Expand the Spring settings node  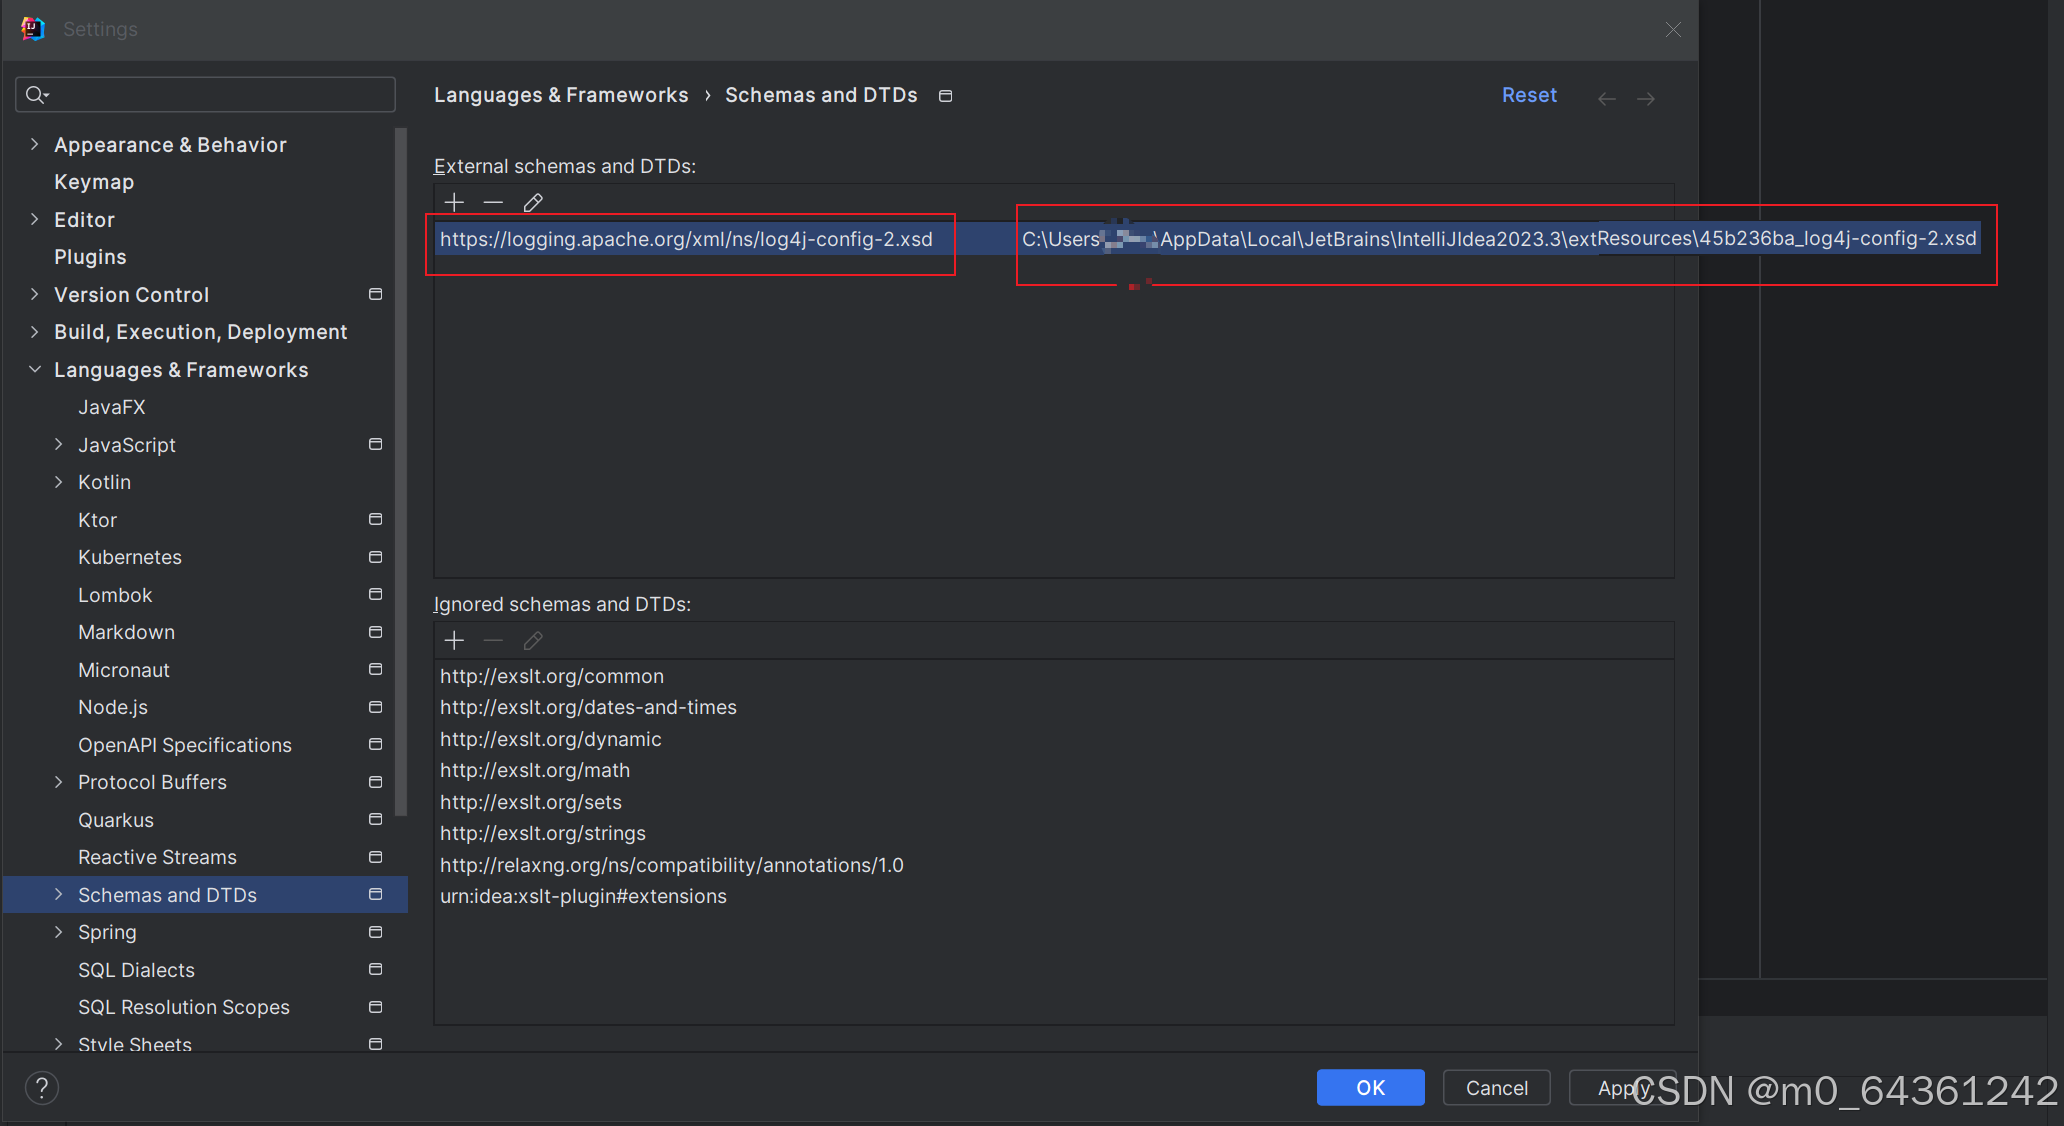58,931
